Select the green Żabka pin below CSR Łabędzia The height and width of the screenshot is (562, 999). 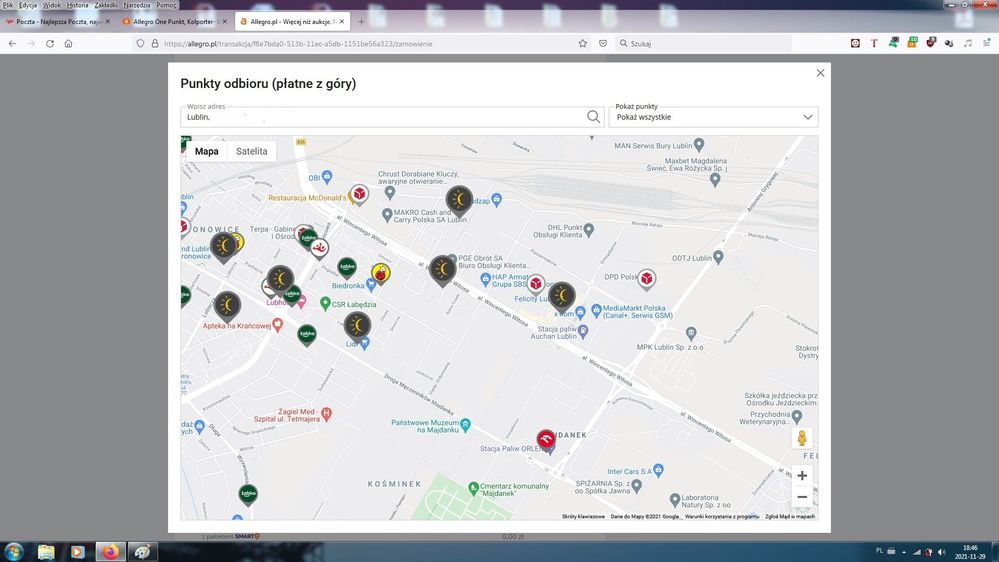point(306,335)
